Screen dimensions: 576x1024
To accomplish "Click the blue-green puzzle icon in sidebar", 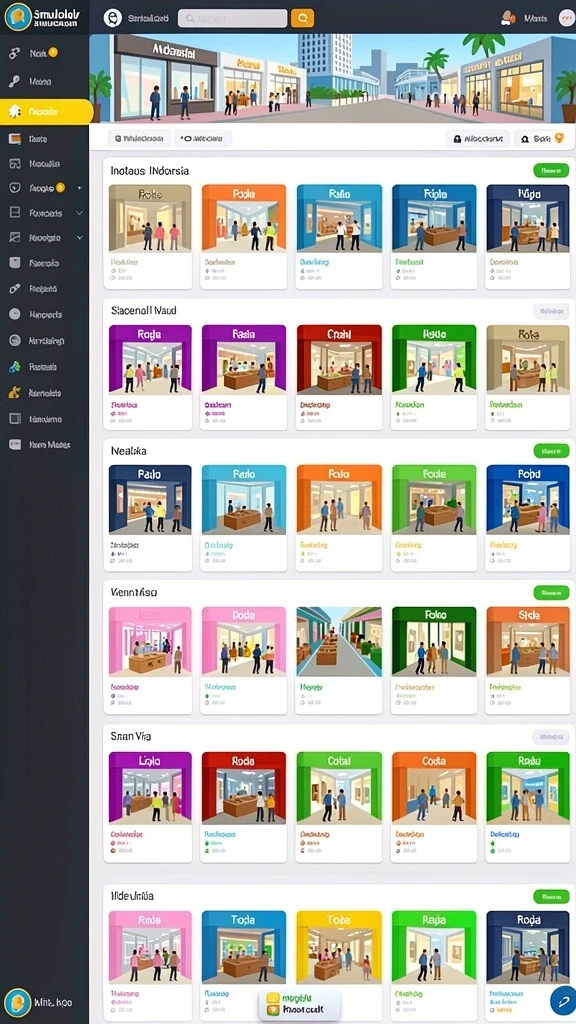I will coord(14,367).
